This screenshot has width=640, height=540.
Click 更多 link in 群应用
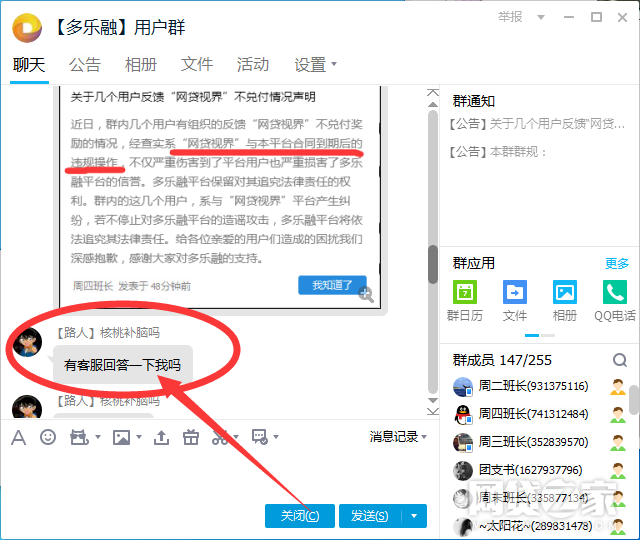[x=617, y=264]
